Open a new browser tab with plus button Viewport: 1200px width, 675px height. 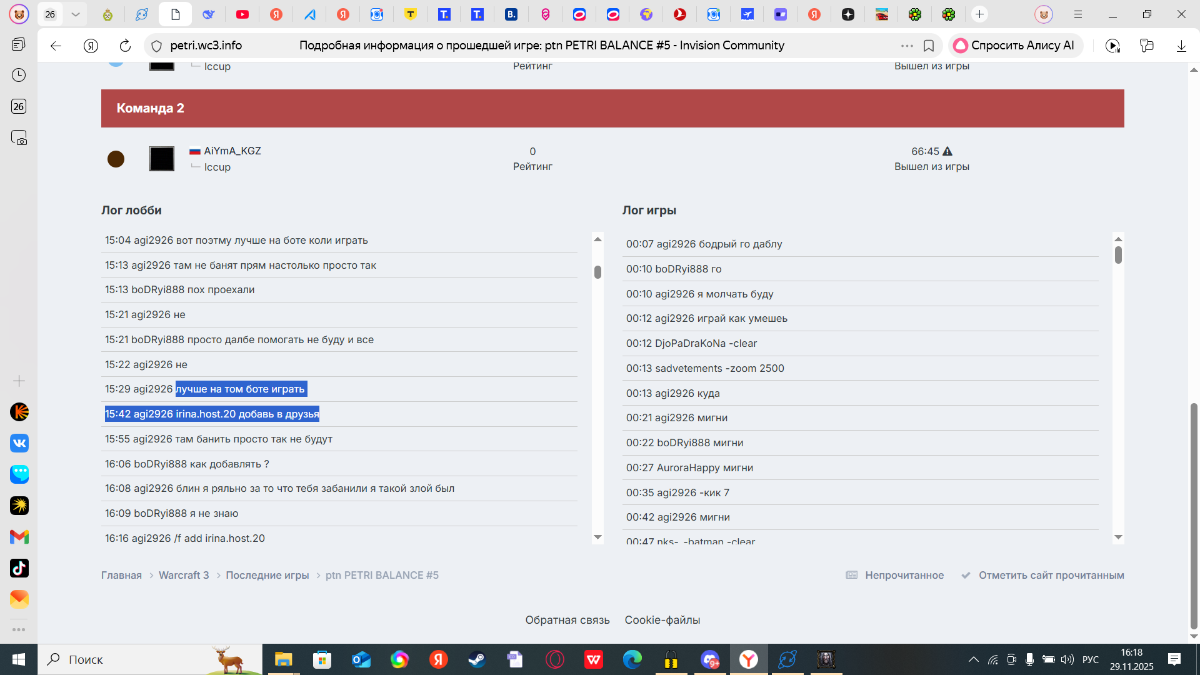pos(979,14)
